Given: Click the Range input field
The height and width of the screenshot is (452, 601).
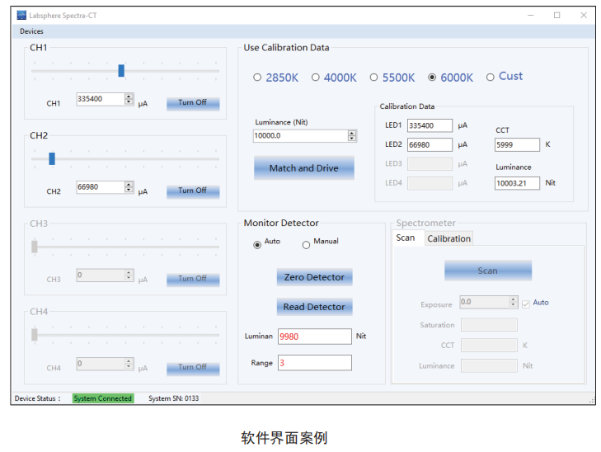Looking at the screenshot, I should tap(314, 362).
